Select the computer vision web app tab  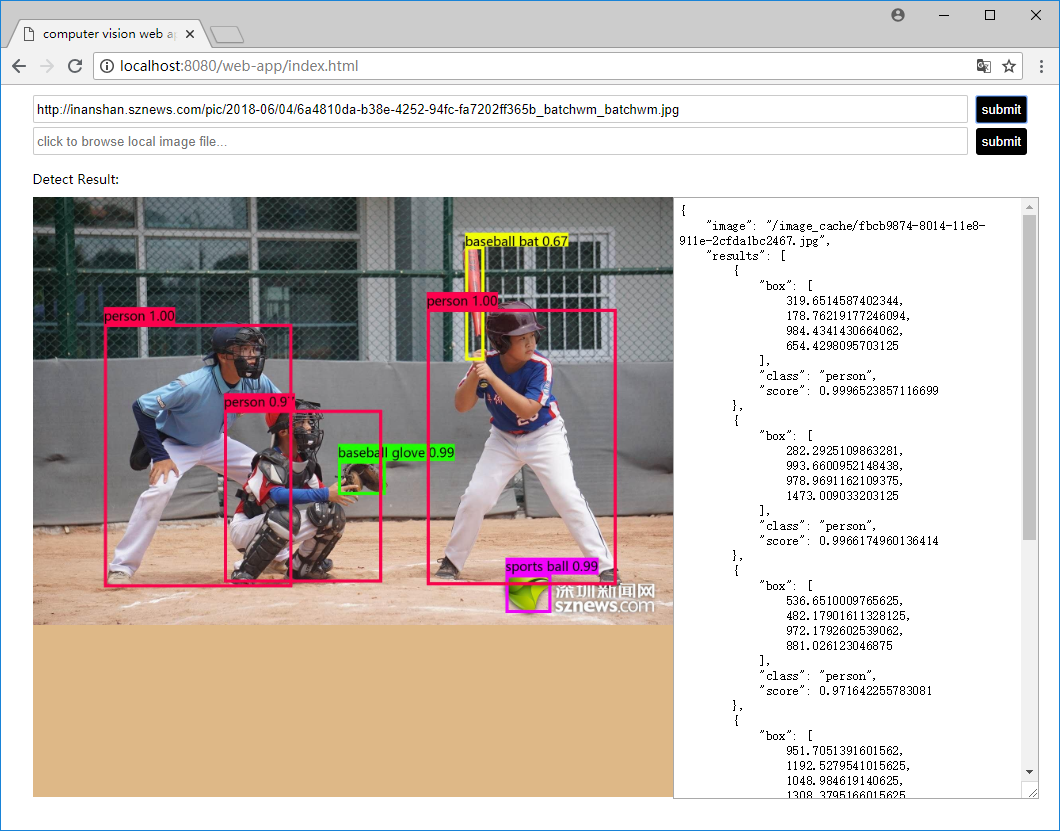(108, 34)
